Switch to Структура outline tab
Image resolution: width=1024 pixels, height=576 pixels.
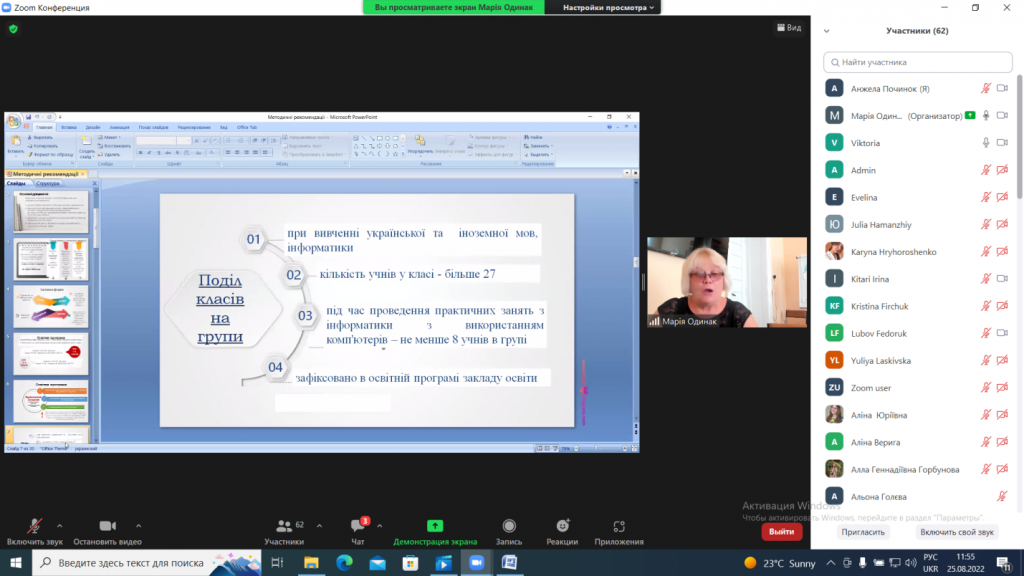click(48, 184)
